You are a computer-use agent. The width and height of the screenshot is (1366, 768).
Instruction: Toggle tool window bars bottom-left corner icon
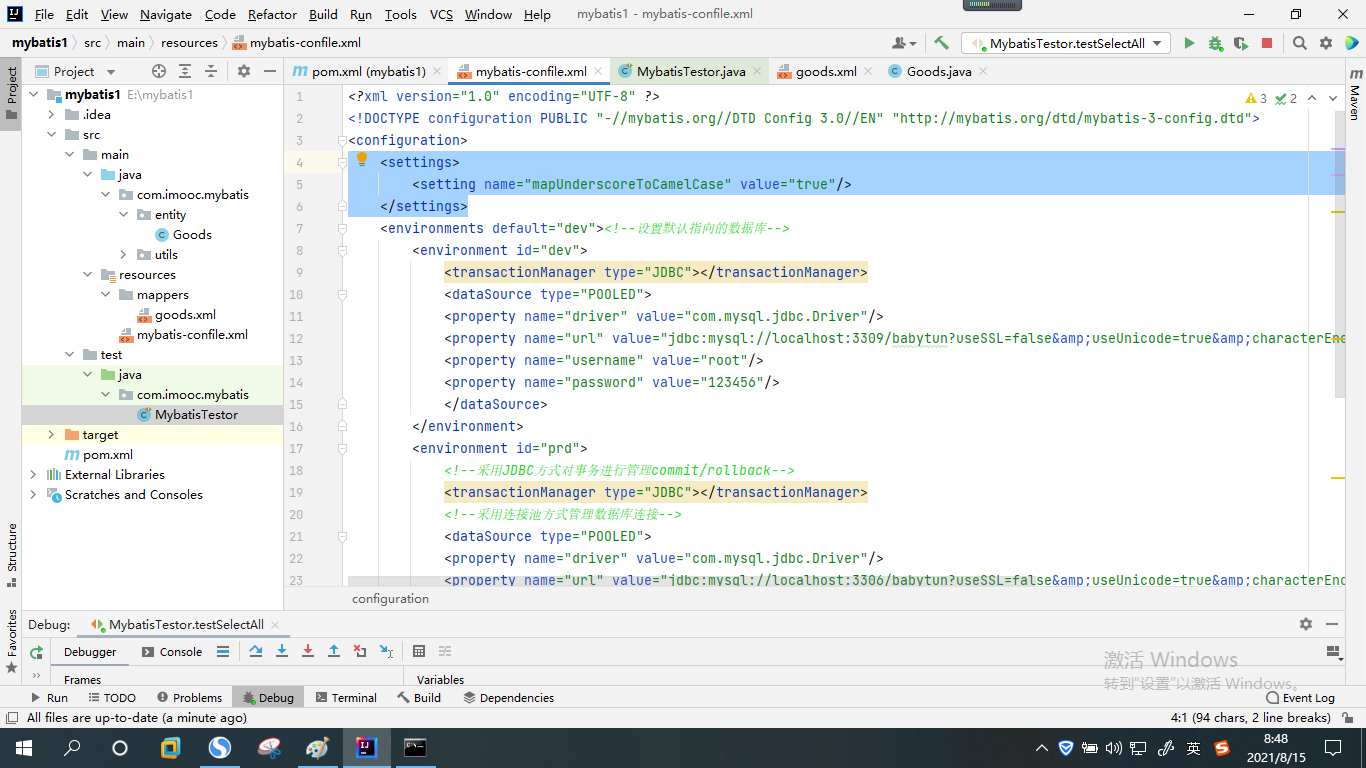click(11, 717)
